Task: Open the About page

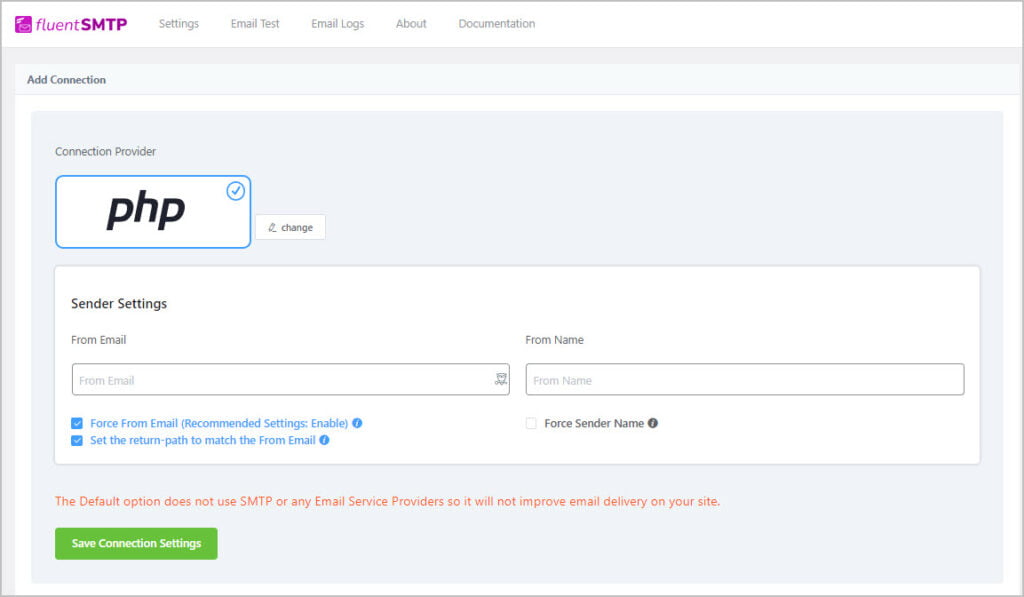Action: (410, 23)
